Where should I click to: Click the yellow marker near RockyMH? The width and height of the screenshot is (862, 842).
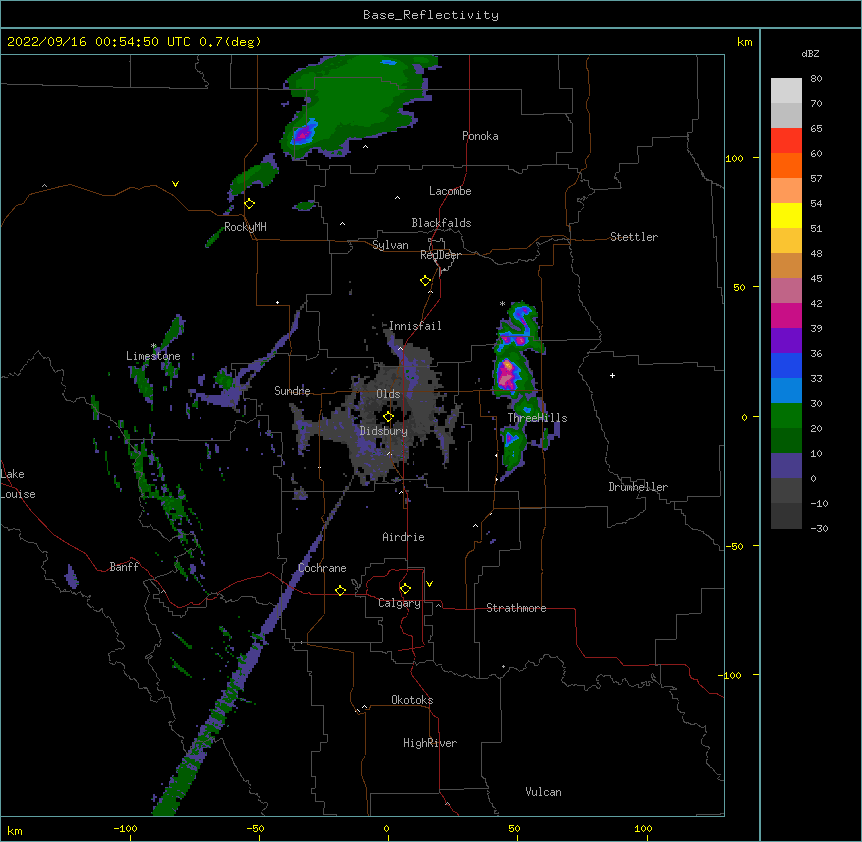[x=249, y=204]
